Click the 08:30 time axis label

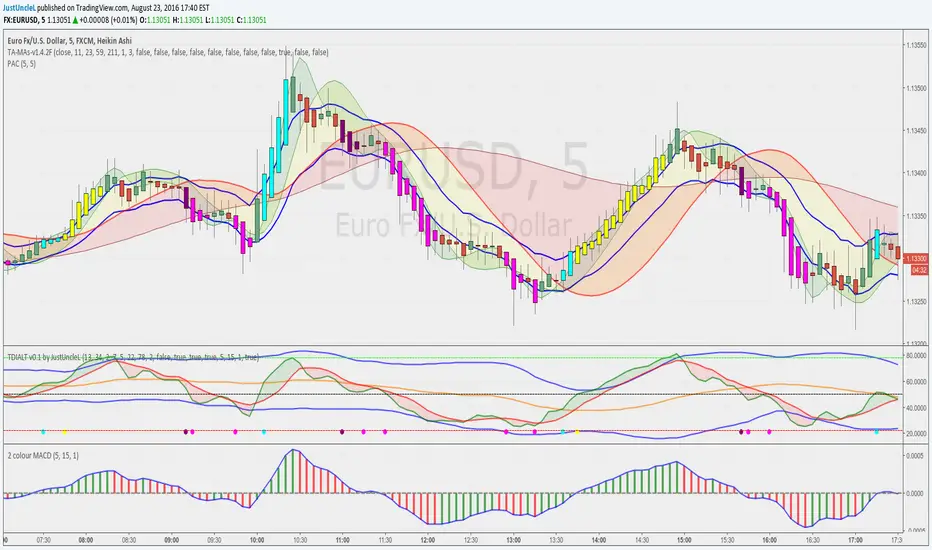pyautogui.click(x=129, y=540)
